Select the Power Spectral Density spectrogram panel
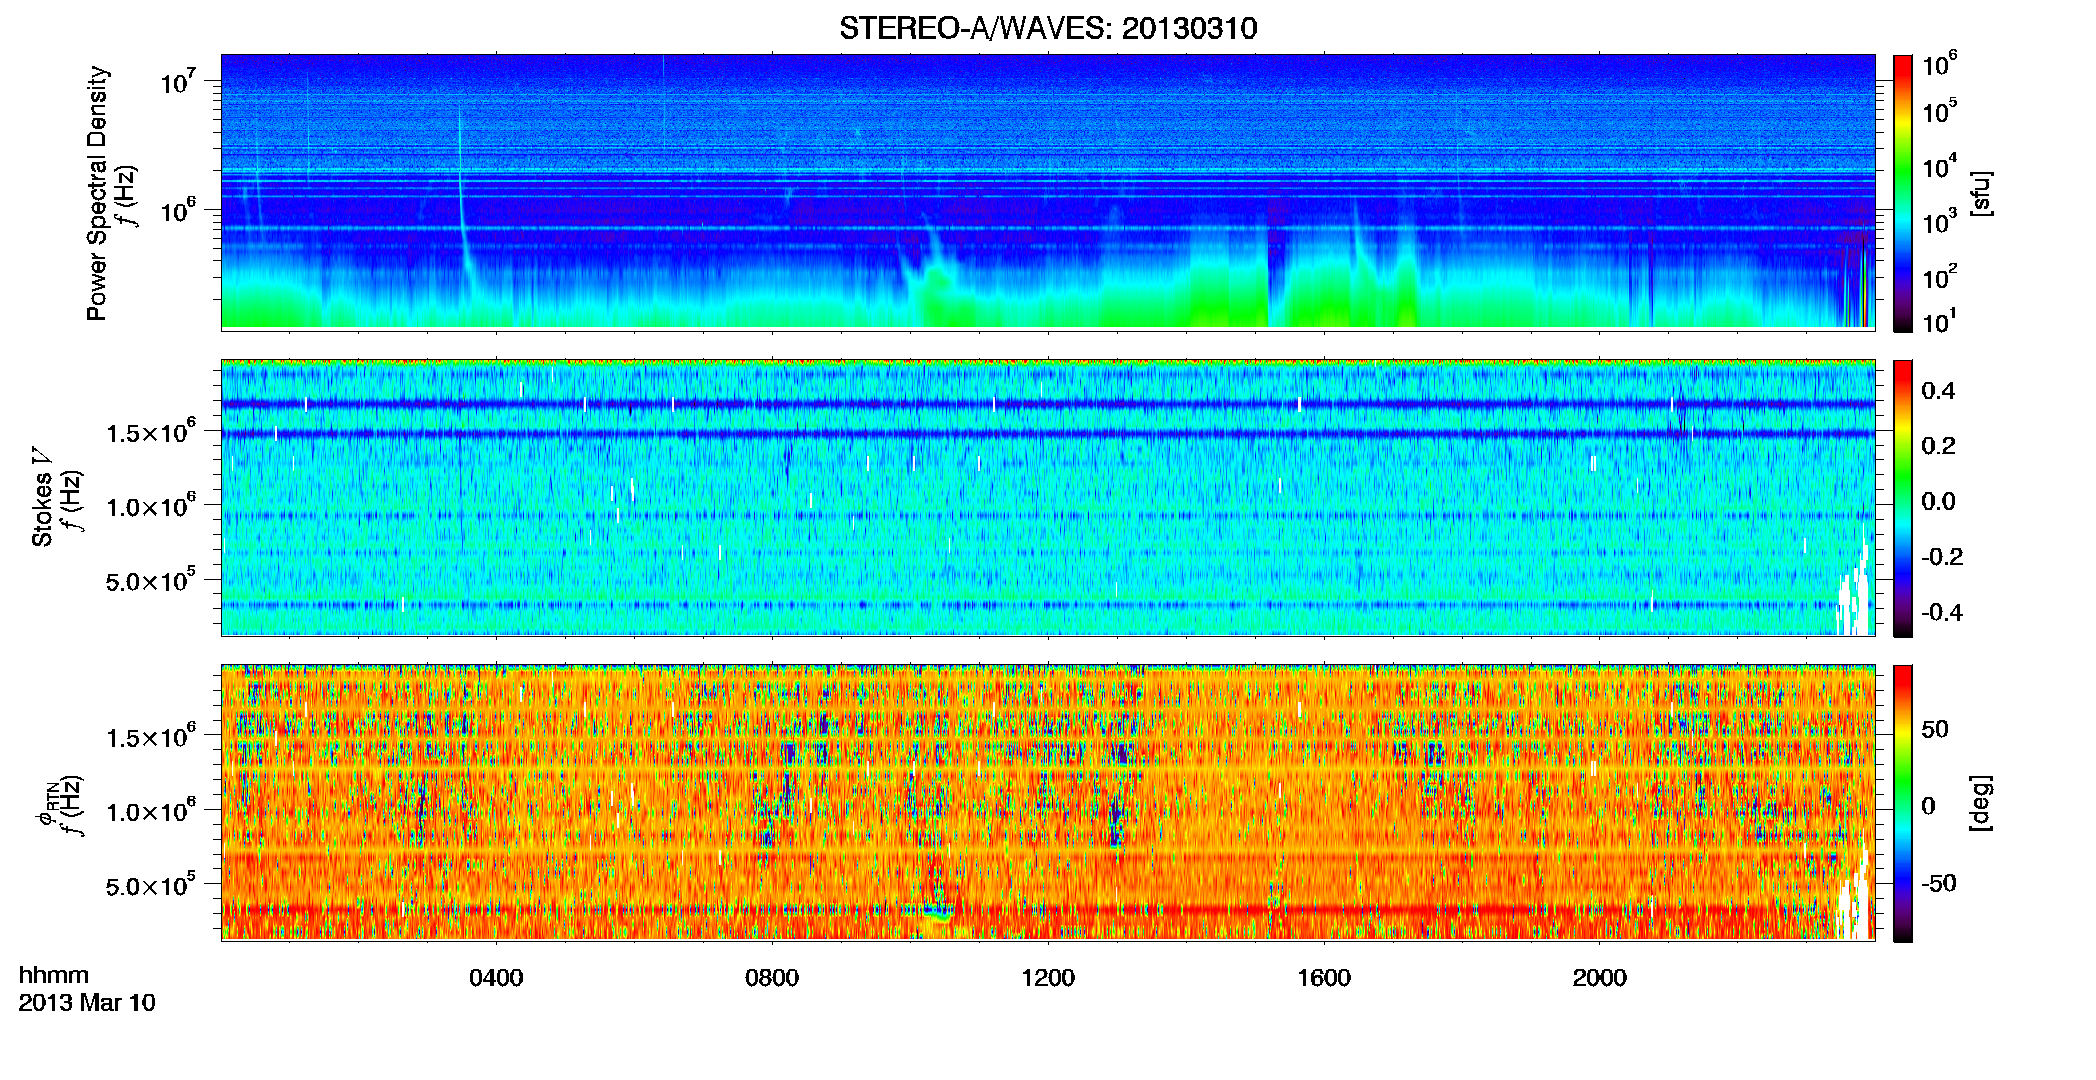 tap(1048, 191)
